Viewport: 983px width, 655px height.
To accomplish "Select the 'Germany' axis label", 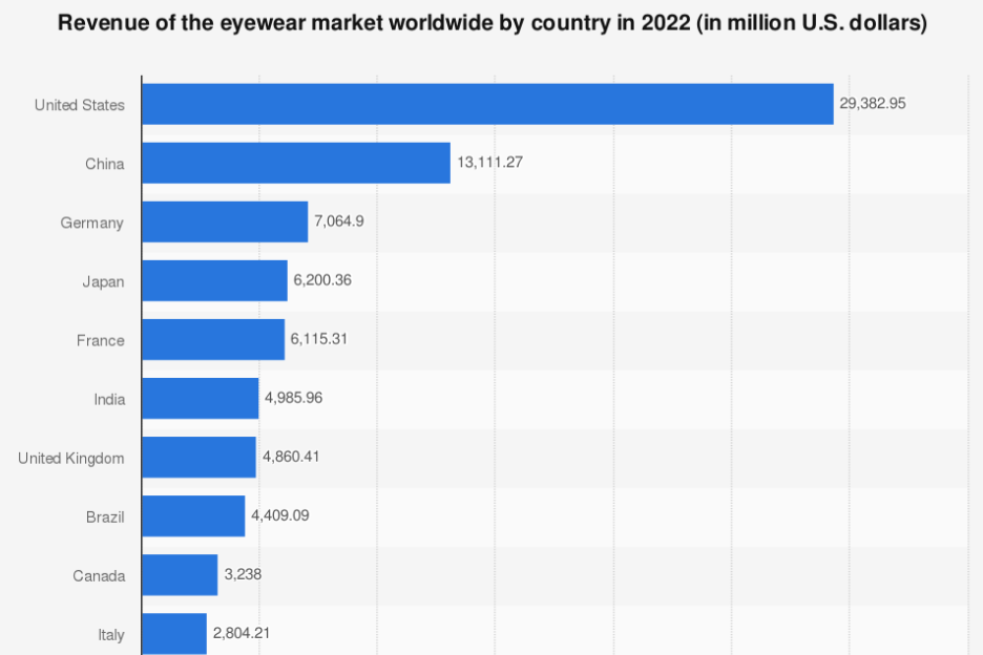I will pos(92,223).
